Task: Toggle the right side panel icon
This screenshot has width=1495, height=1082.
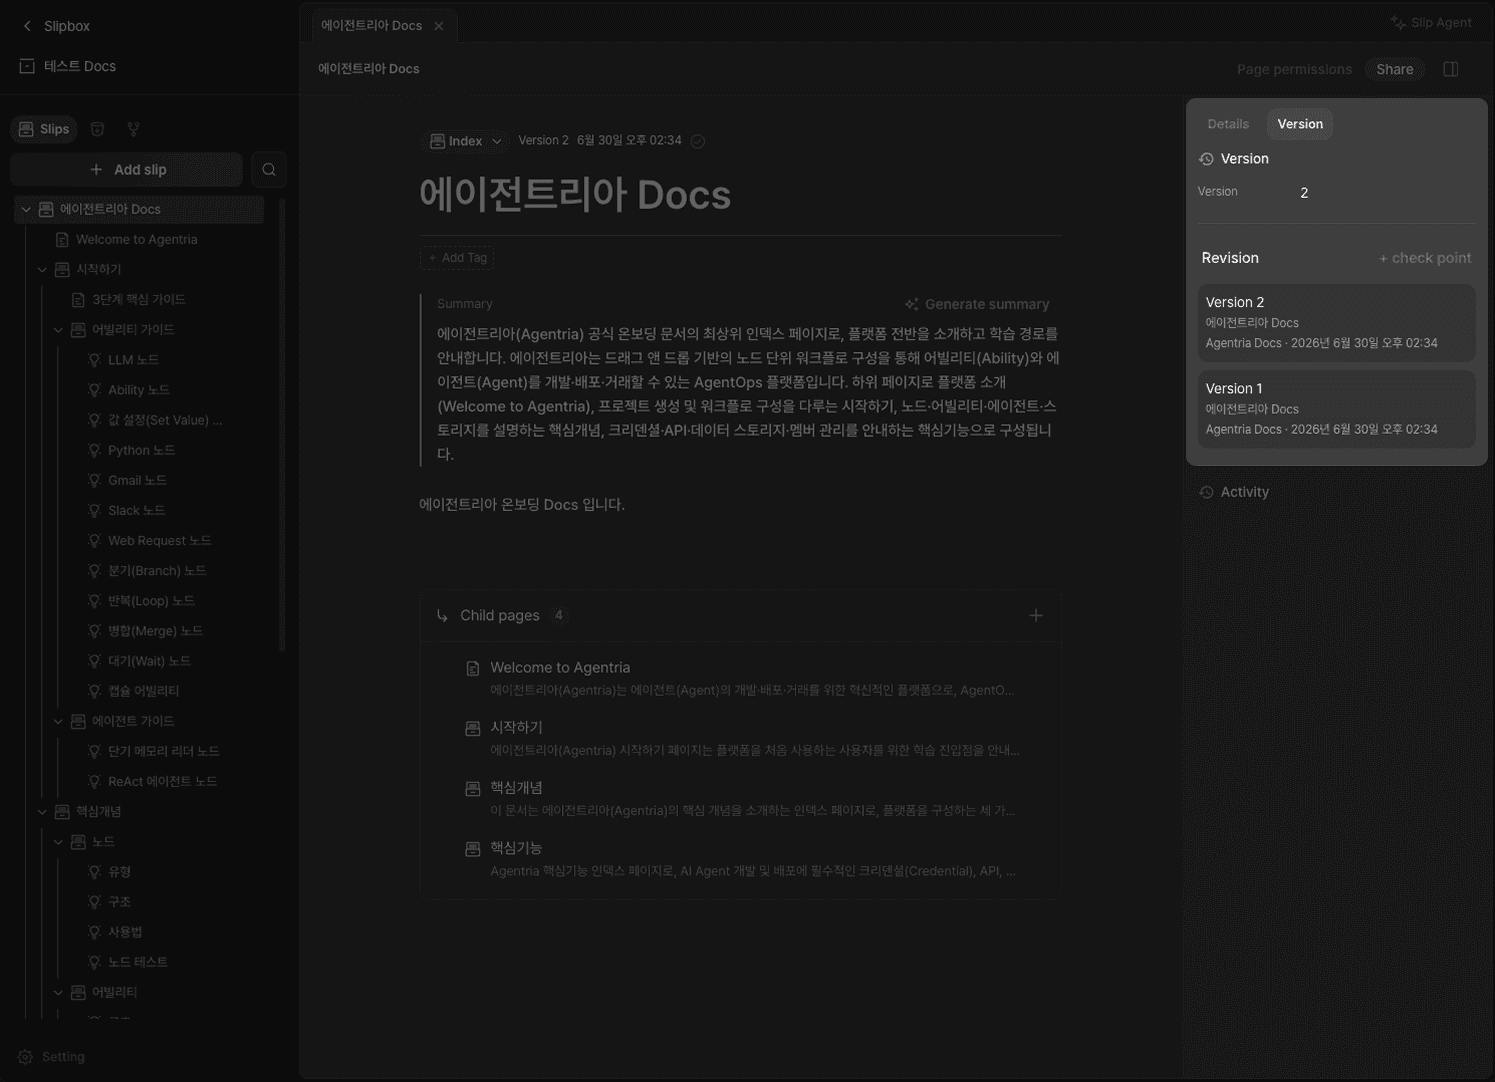Action: coord(1451,69)
